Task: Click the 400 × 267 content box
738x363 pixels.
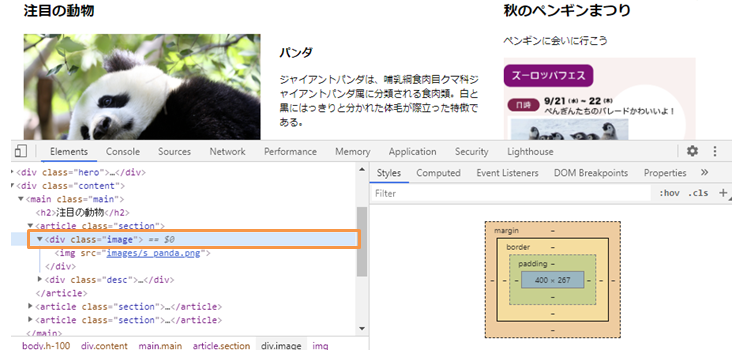Action: pos(553,280)
